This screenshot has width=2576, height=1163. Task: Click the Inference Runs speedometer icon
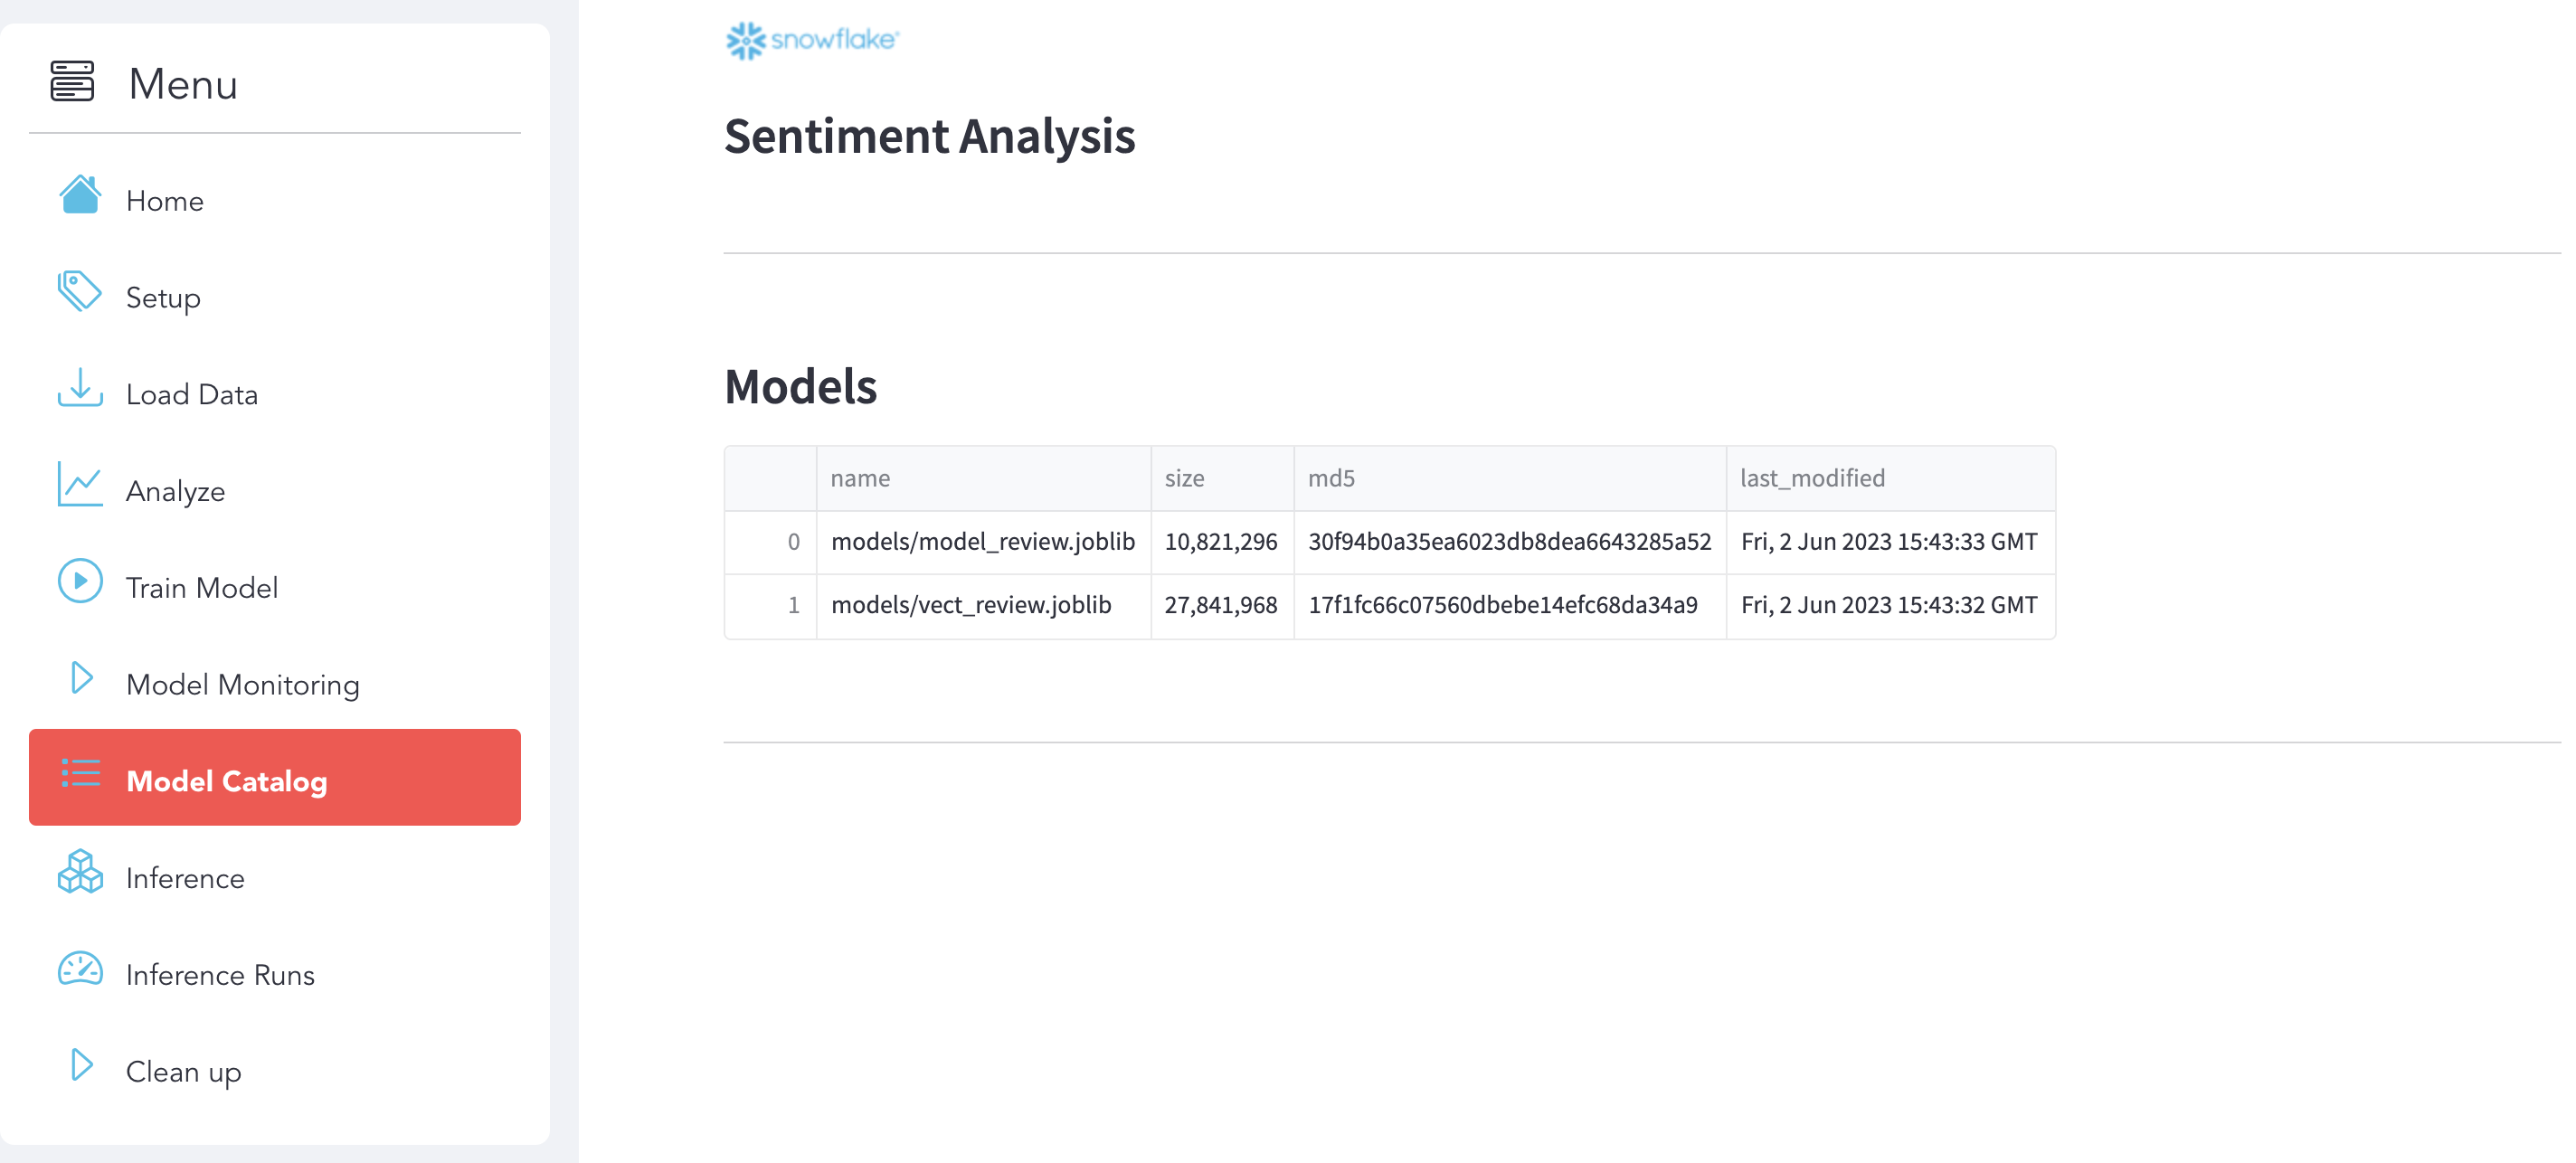(x=80, y=969)
